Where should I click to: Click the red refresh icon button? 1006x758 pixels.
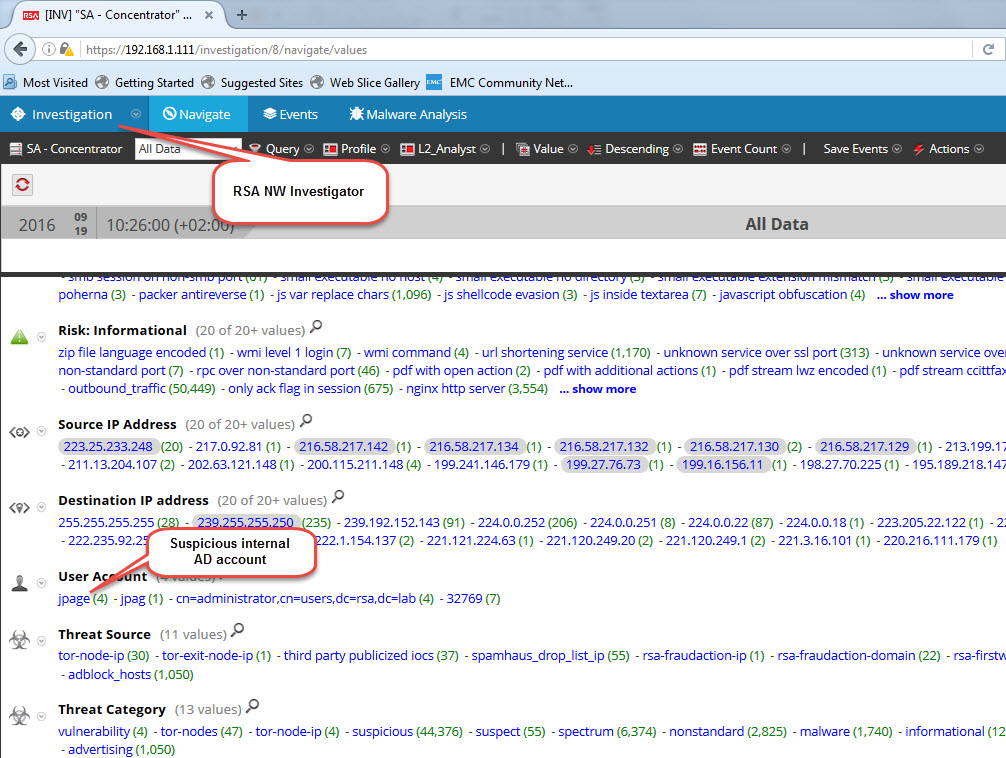(22, 185)
